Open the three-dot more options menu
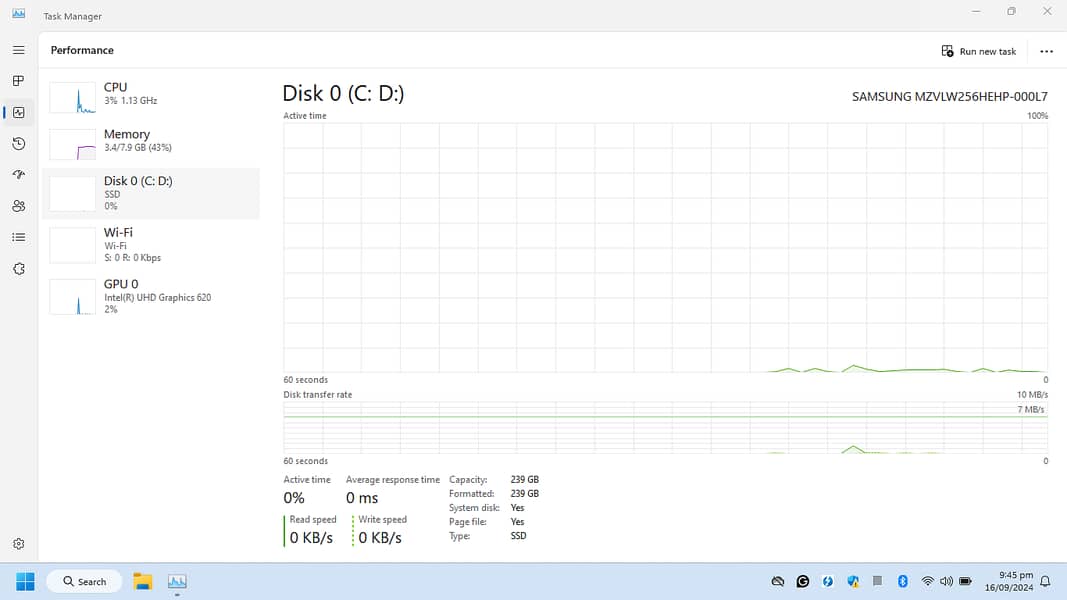The width and height of the screenshot is (1067, 600). (x=1046, y=51)
